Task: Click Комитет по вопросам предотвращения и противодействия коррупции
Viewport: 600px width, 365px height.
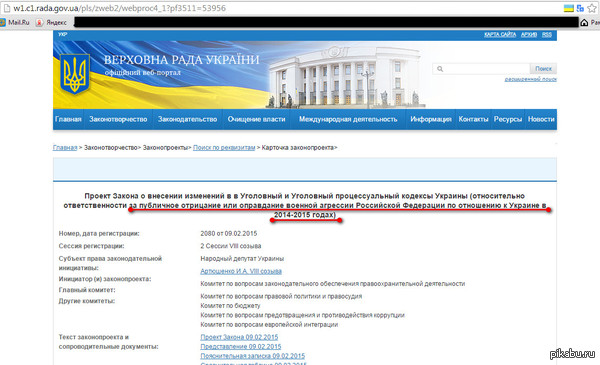Action: pyautogui.click(x=303, y=315)
